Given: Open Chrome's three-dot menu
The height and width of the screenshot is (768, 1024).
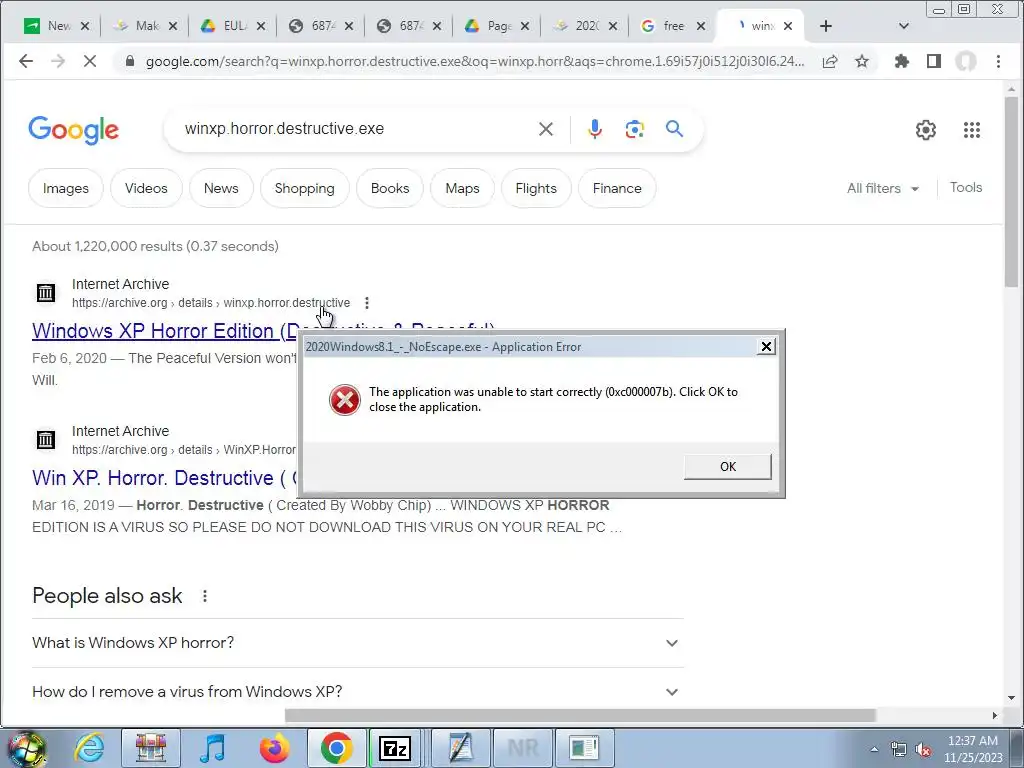Looking at the screenshot, I should (x=998, y=61).
